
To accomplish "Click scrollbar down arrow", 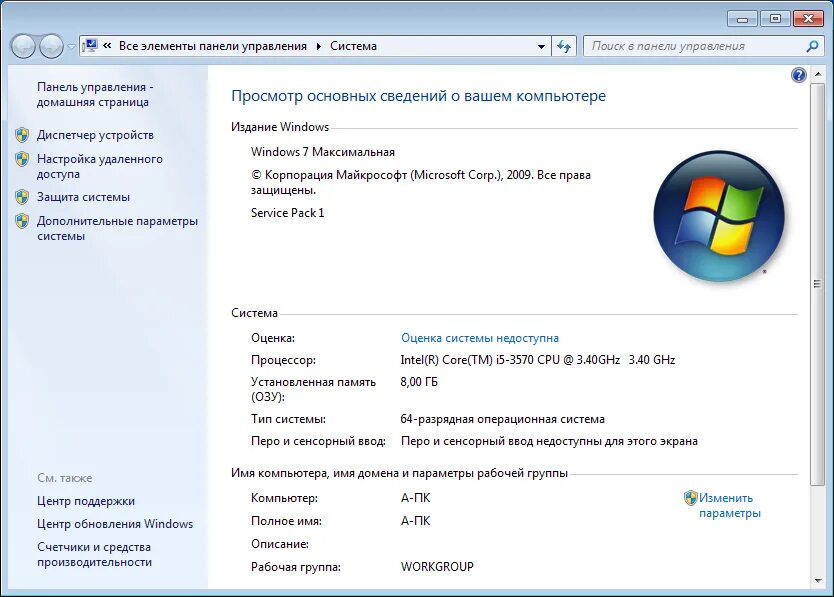I will click(817, 581).
